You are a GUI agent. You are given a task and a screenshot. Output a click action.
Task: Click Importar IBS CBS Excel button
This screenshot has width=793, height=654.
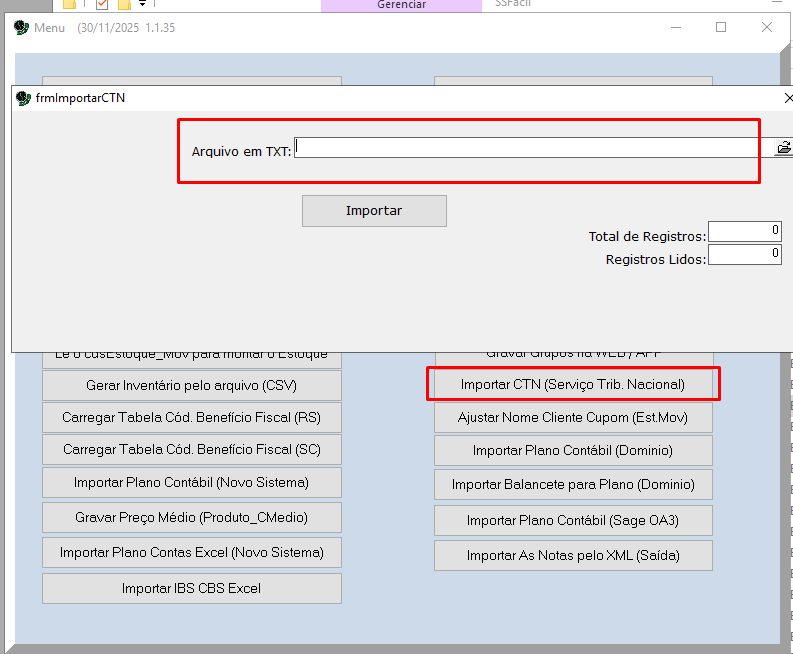192,588
